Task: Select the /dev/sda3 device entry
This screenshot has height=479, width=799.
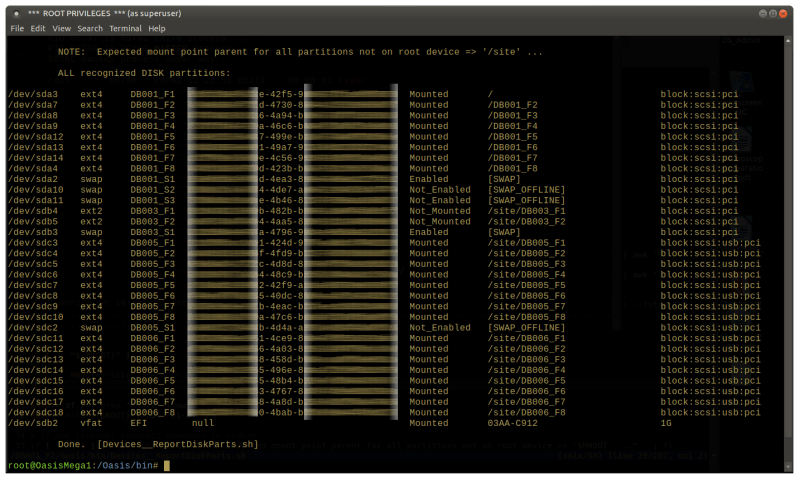Action: click(x=33, y=94)
